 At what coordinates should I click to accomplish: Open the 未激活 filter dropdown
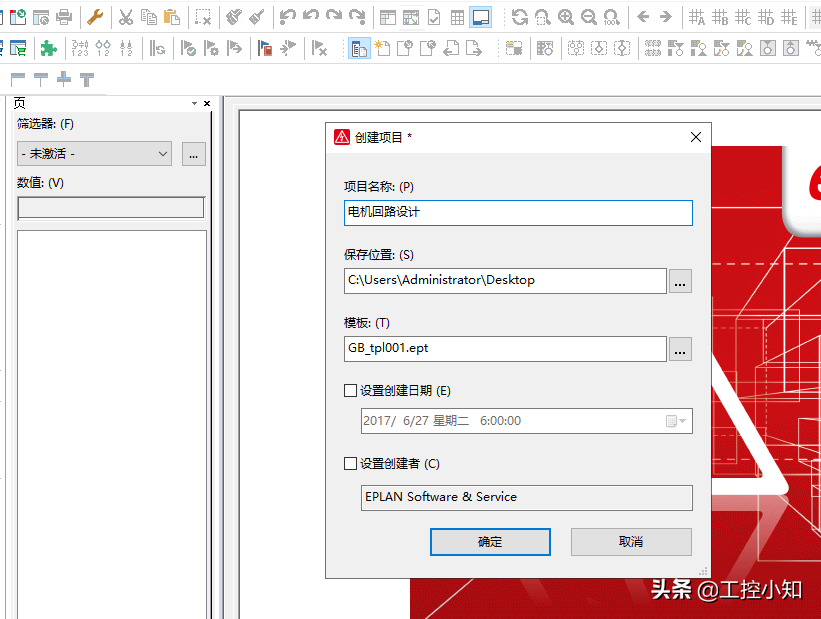pyautogui.click(x=94, y=154)
